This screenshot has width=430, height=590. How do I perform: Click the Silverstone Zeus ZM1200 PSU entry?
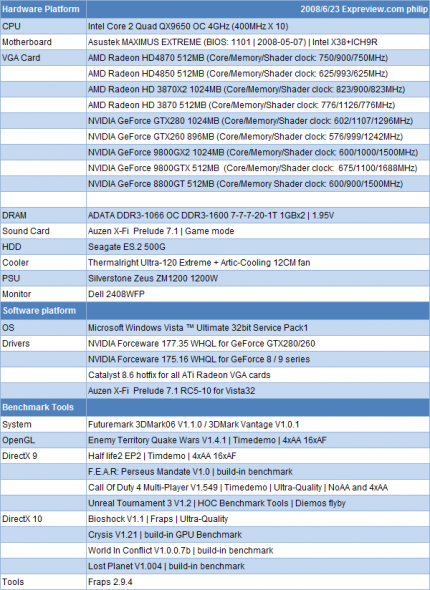point(258,278)
